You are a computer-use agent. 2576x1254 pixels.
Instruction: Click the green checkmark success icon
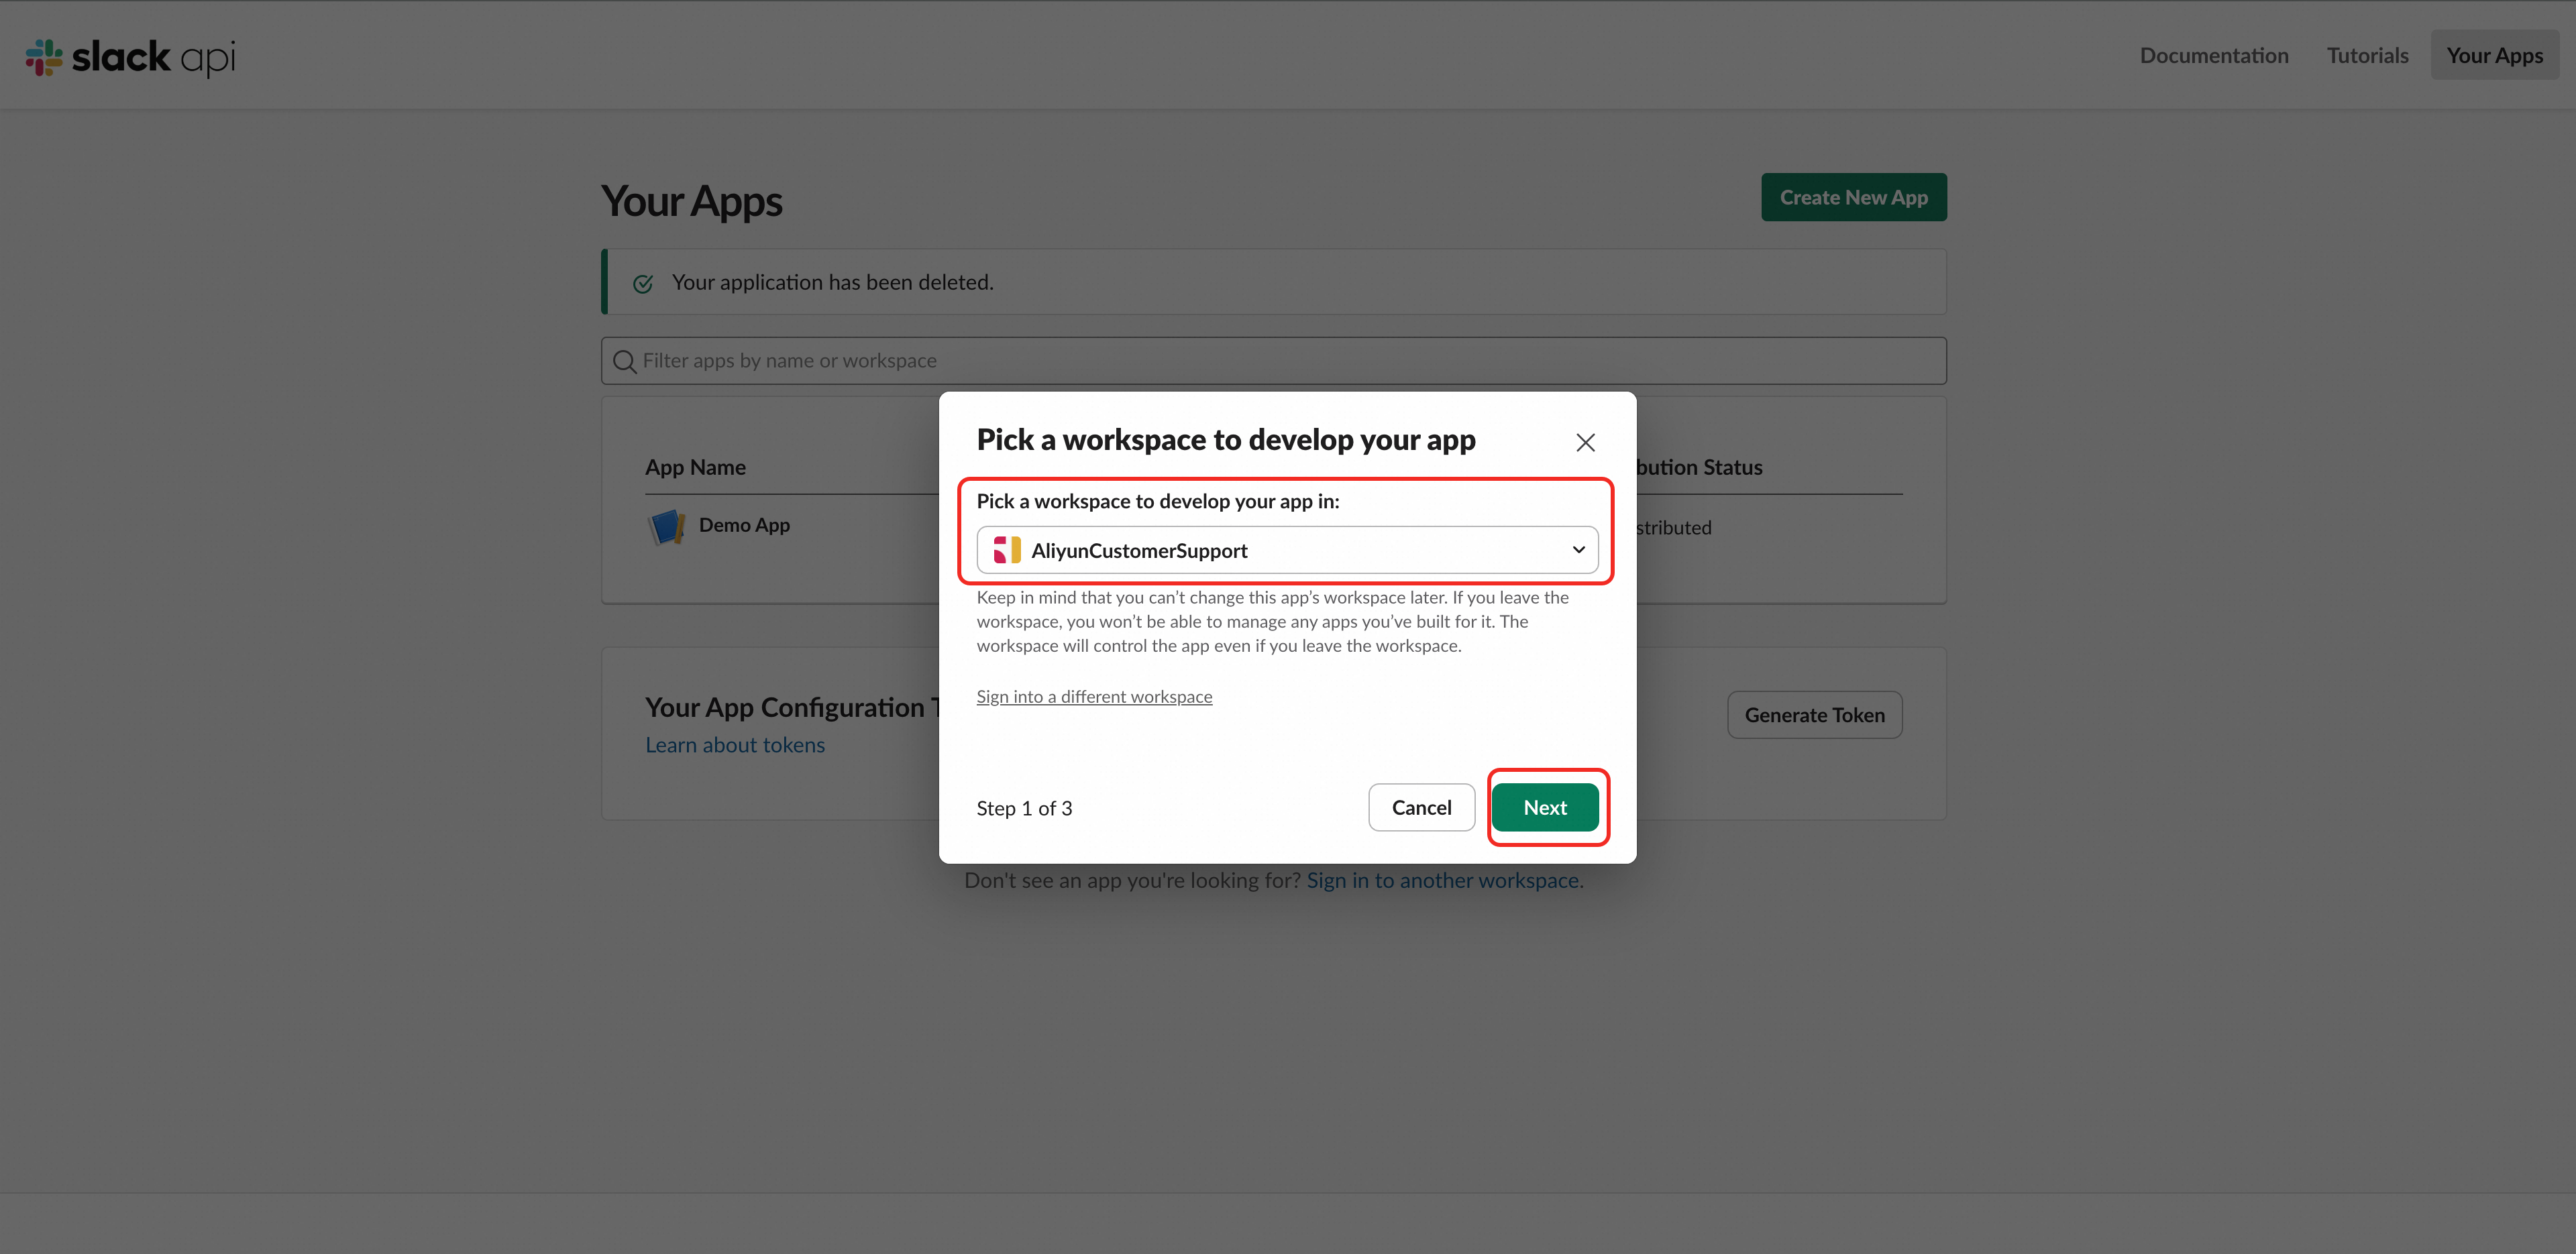643,283
